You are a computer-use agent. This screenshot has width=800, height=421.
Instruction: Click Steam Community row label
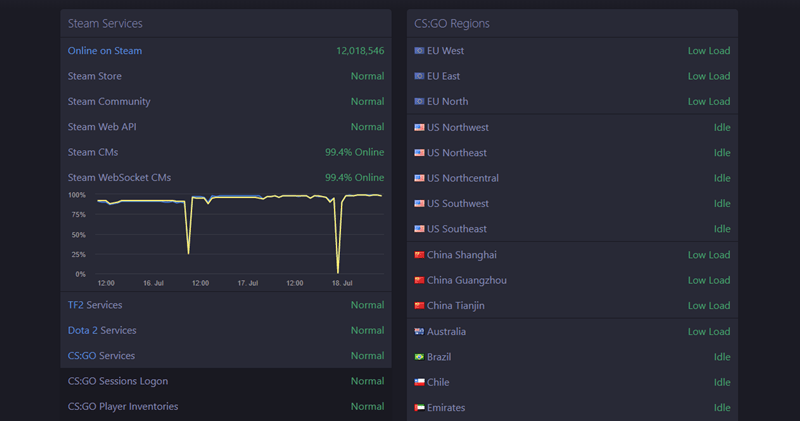(109, 102)
